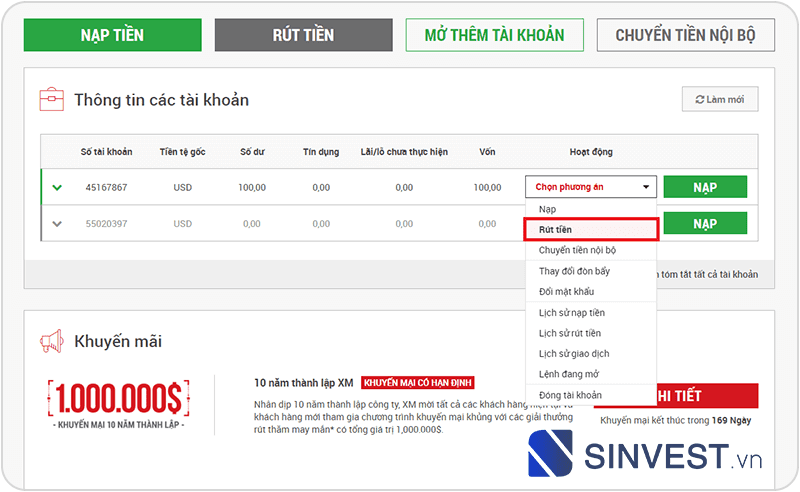Click account number 45167867

coord(106,187)
